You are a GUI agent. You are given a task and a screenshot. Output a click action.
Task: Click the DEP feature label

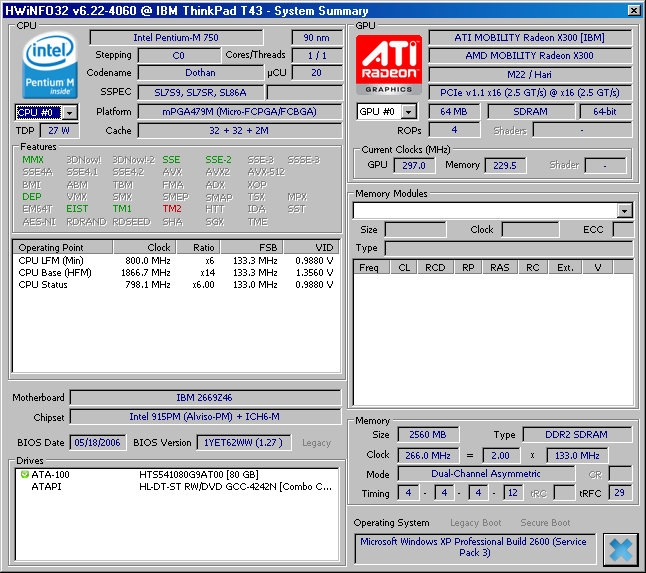click(32, 197)
